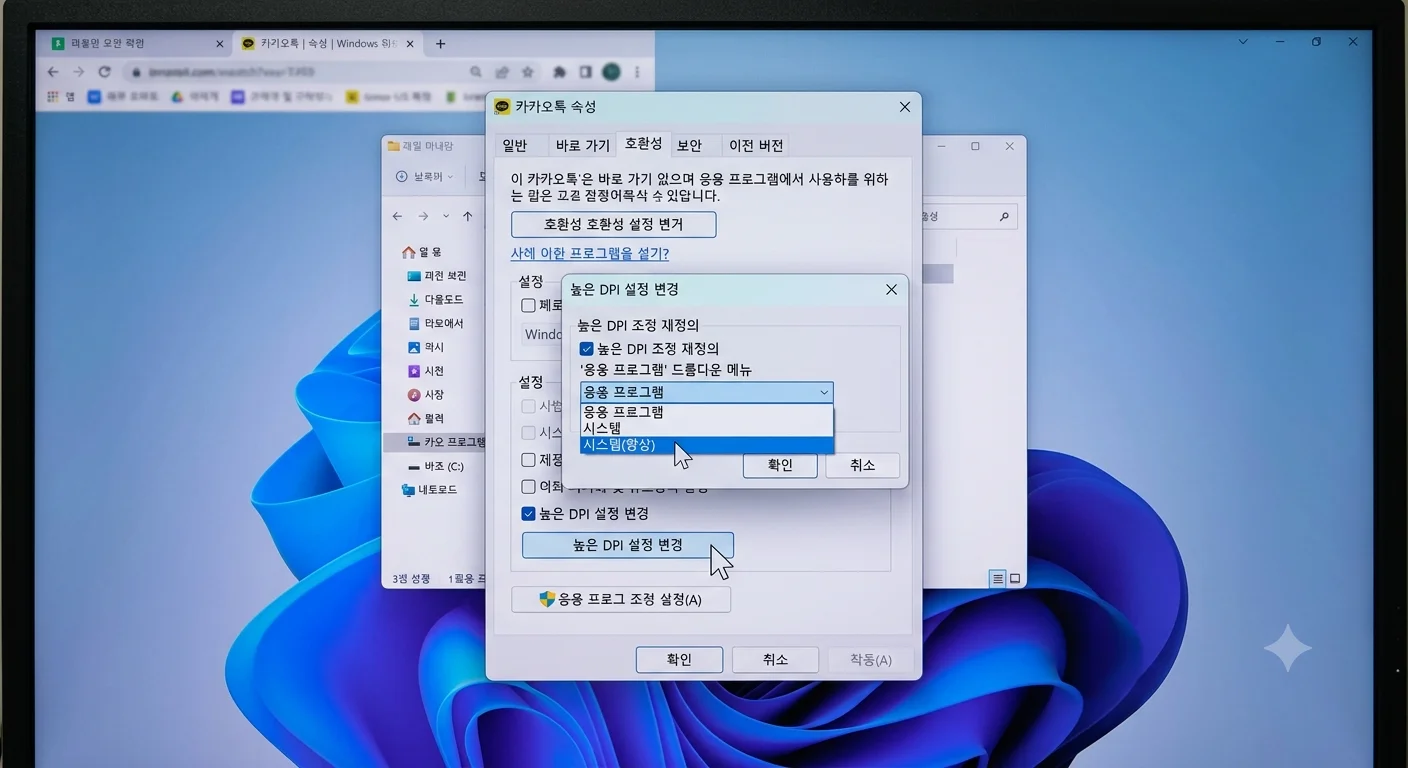Follow the 사에 이한 프로그램을 설기? link

590,254
